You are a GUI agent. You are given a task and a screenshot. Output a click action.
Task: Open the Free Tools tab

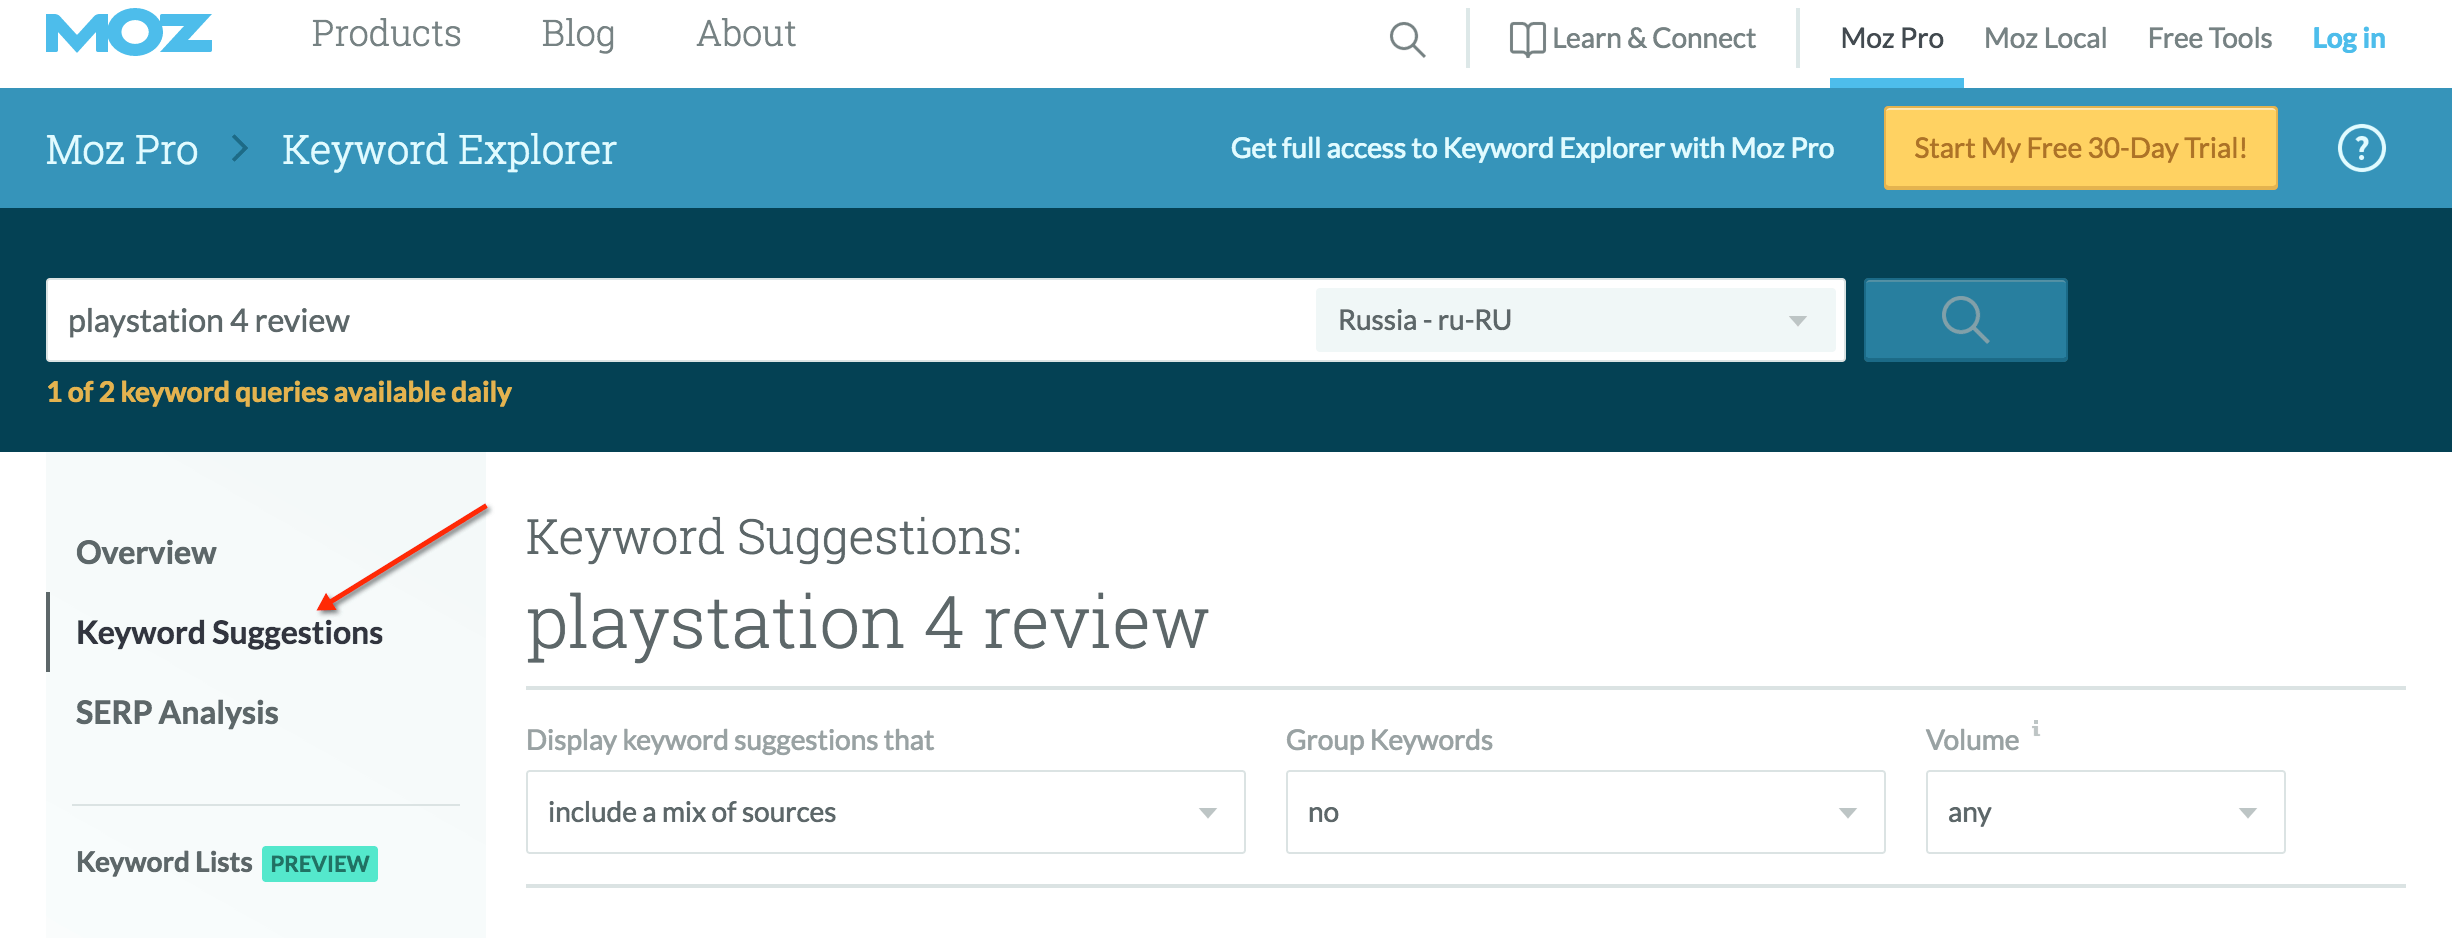tap(2210, 39)
